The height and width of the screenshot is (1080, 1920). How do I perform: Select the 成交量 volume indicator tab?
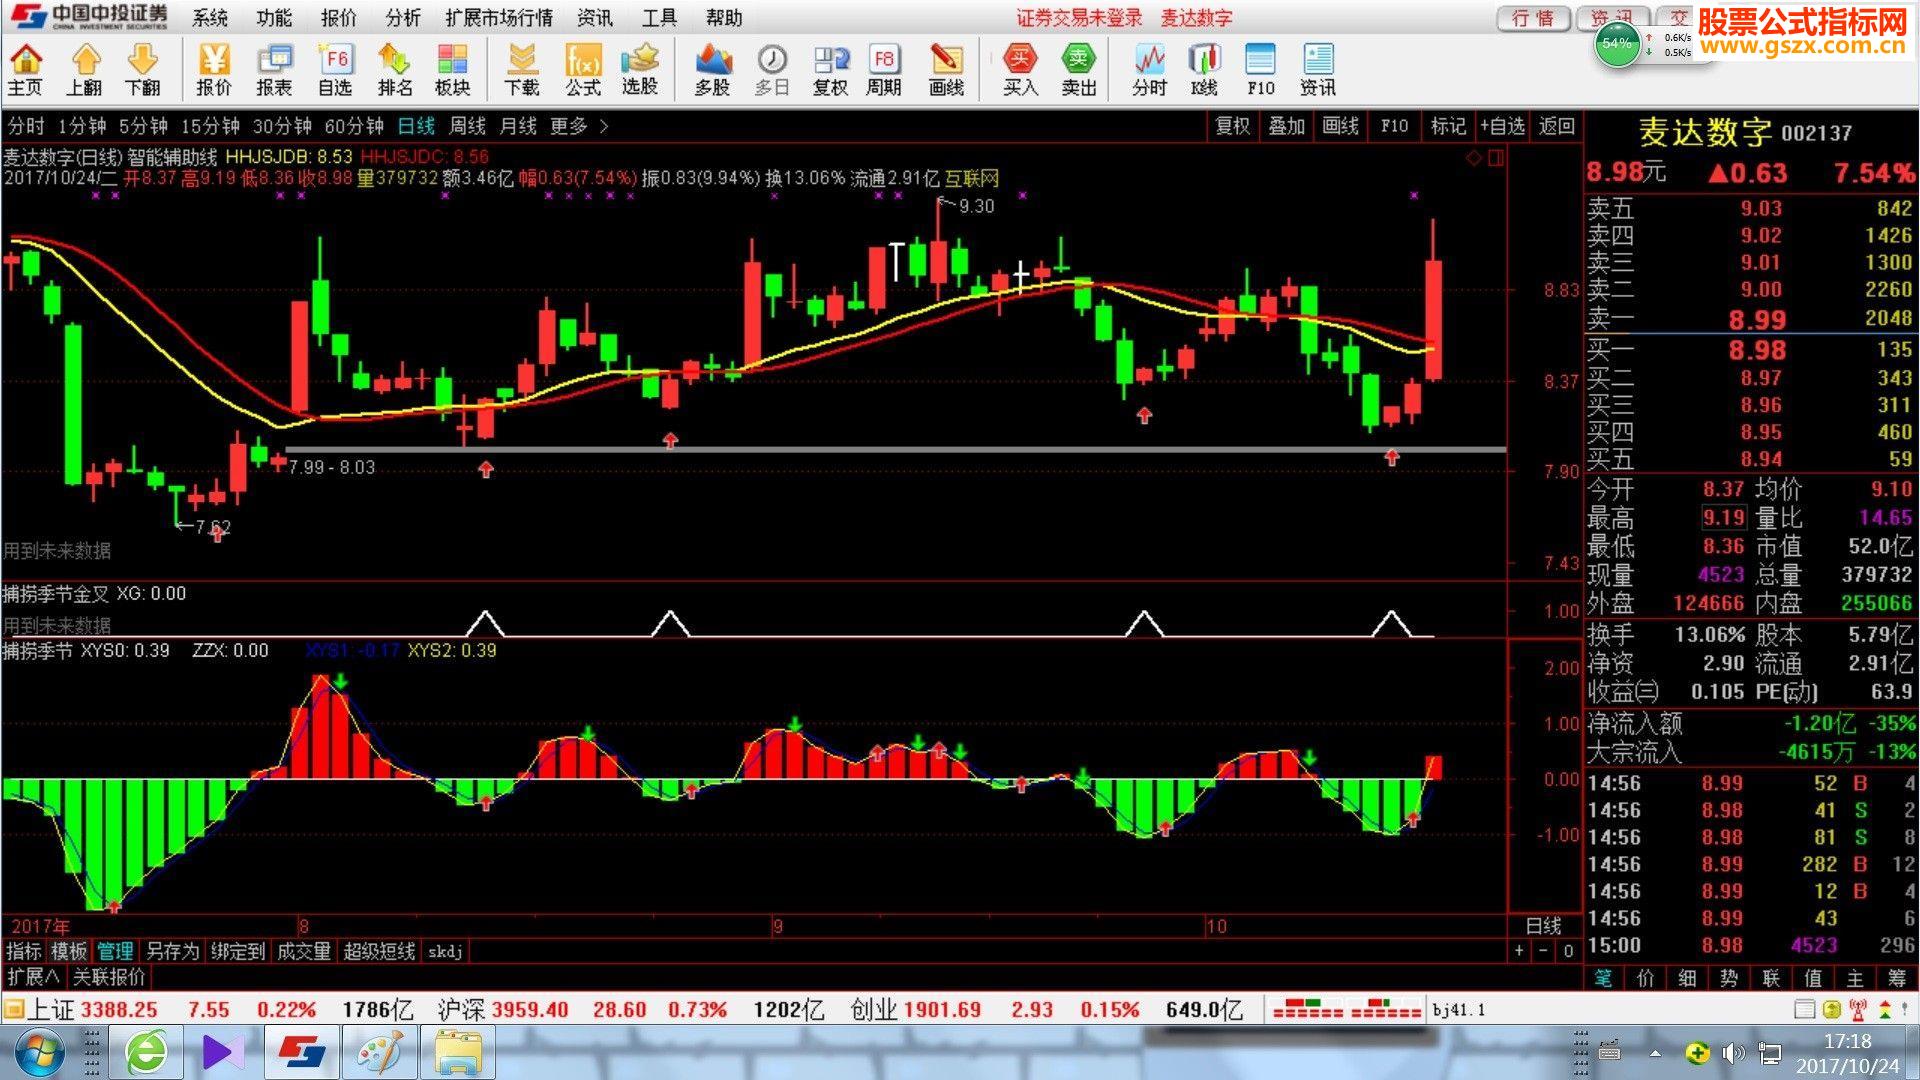point(303,951)
